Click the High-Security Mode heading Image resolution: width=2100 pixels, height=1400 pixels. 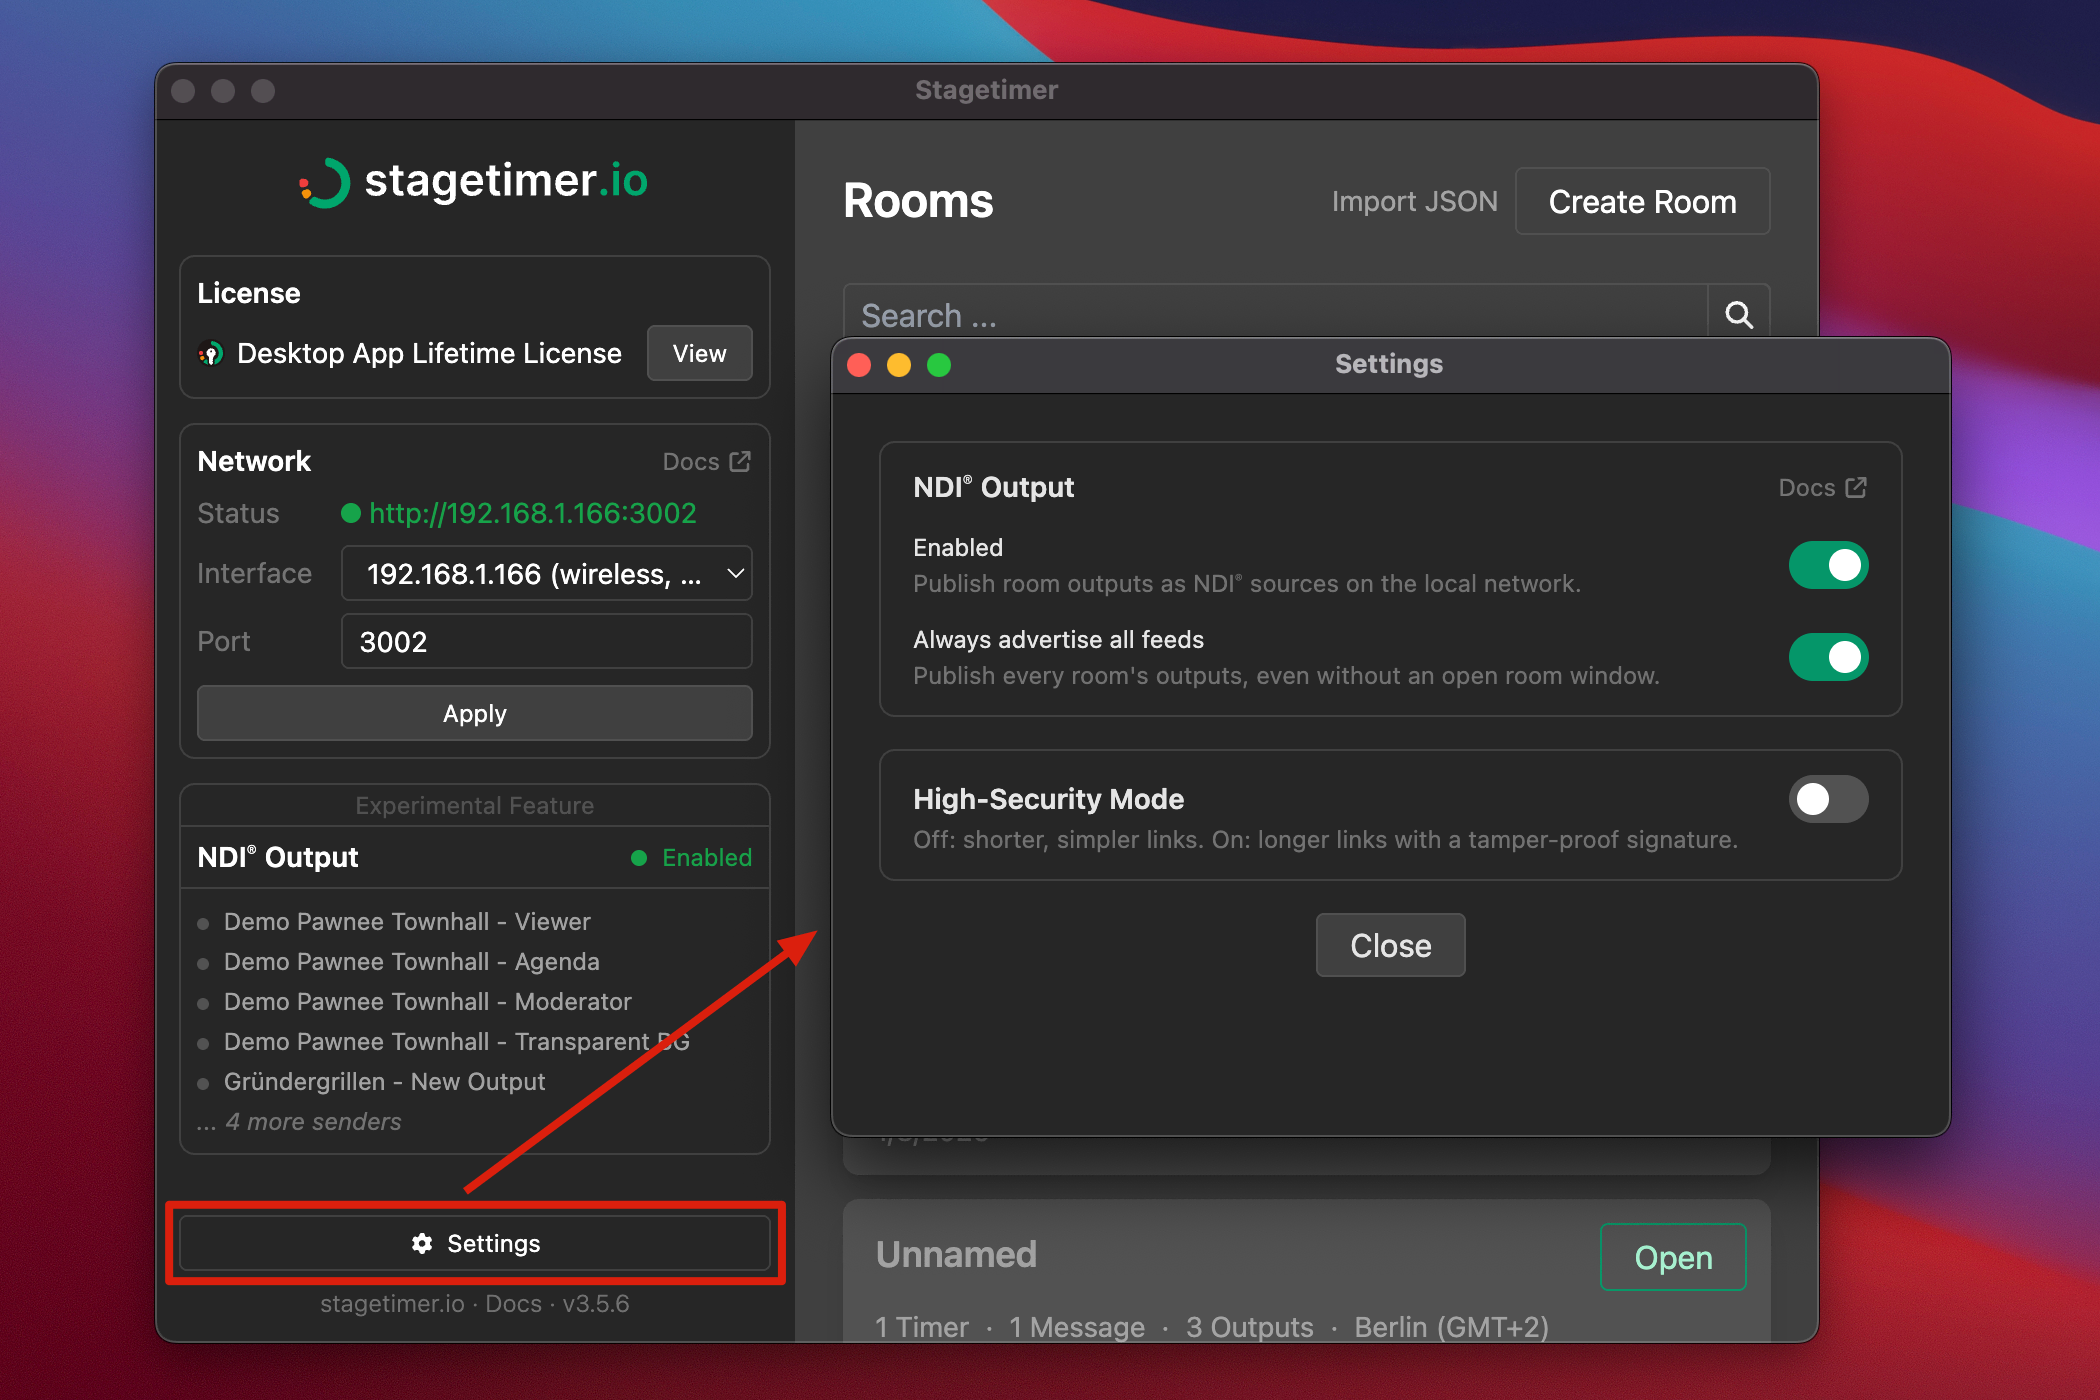1048,799
